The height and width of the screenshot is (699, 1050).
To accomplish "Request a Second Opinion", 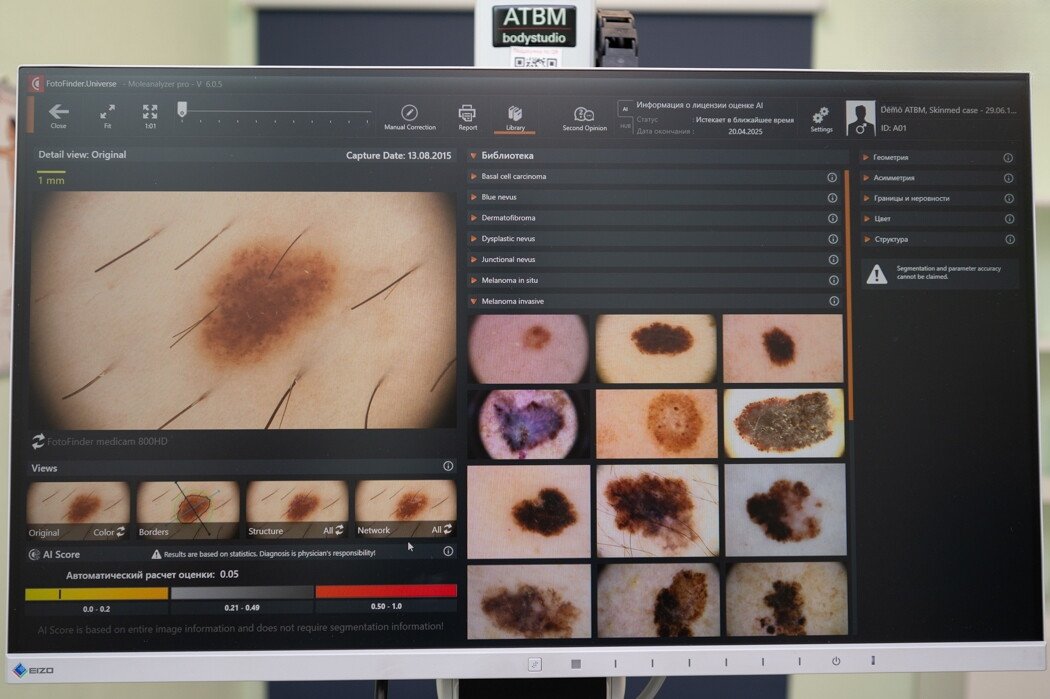I will click(x=584, y=115).
